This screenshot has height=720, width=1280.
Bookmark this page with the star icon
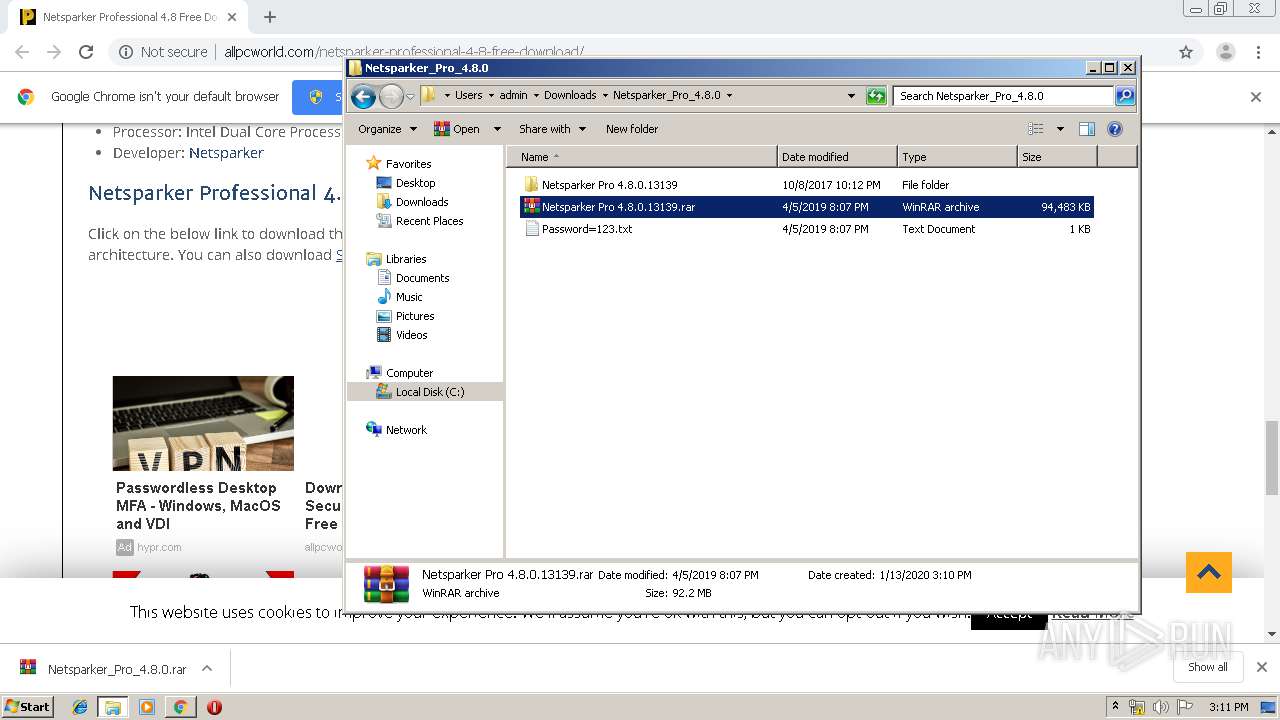tap(1186, 52)
